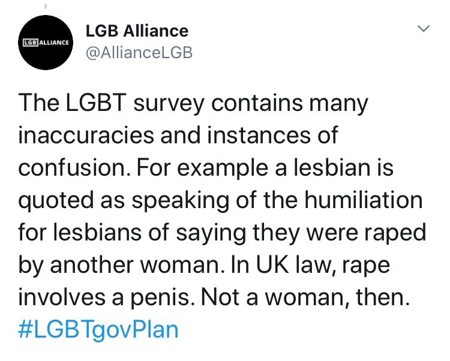Click the line beginning "by another woman"
The height and width of the screenshot is (361, 450).
pos(204,265)
